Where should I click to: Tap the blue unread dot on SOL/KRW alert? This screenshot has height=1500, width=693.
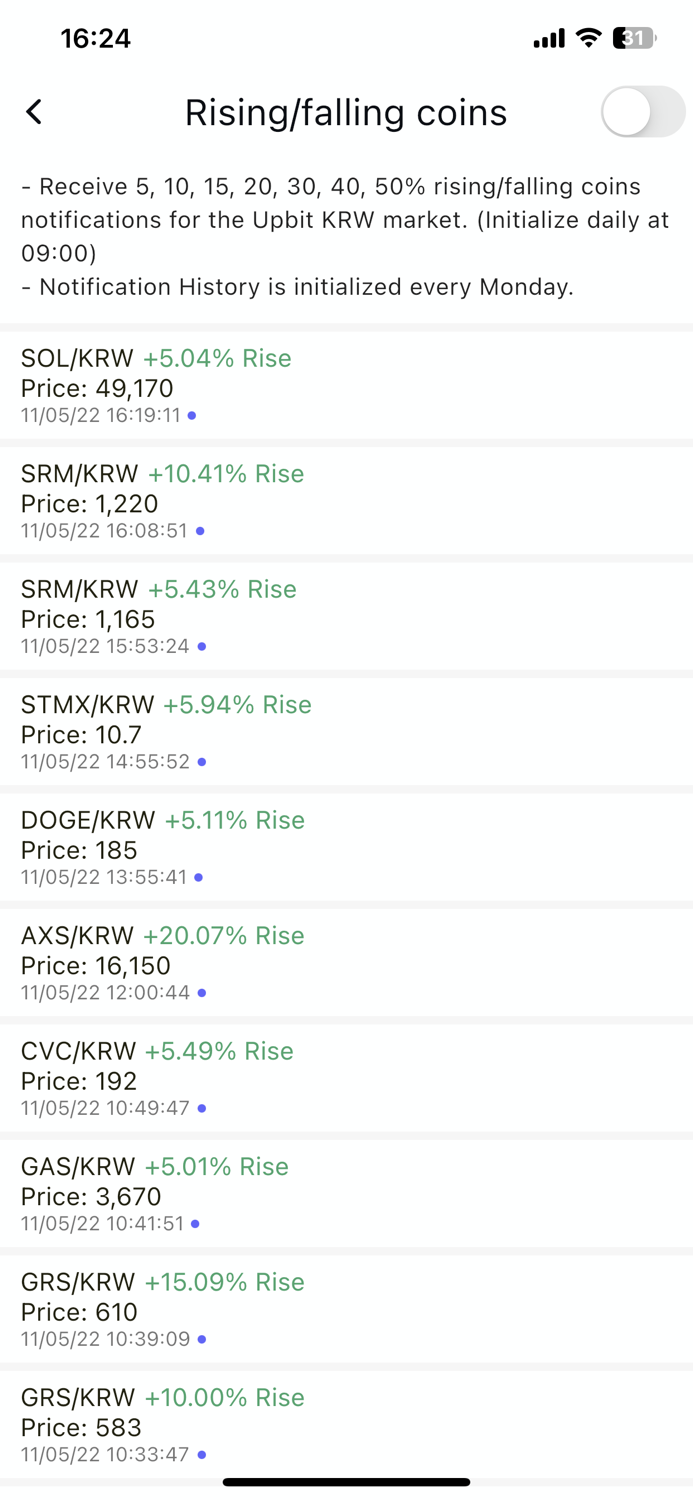(191, 415)
